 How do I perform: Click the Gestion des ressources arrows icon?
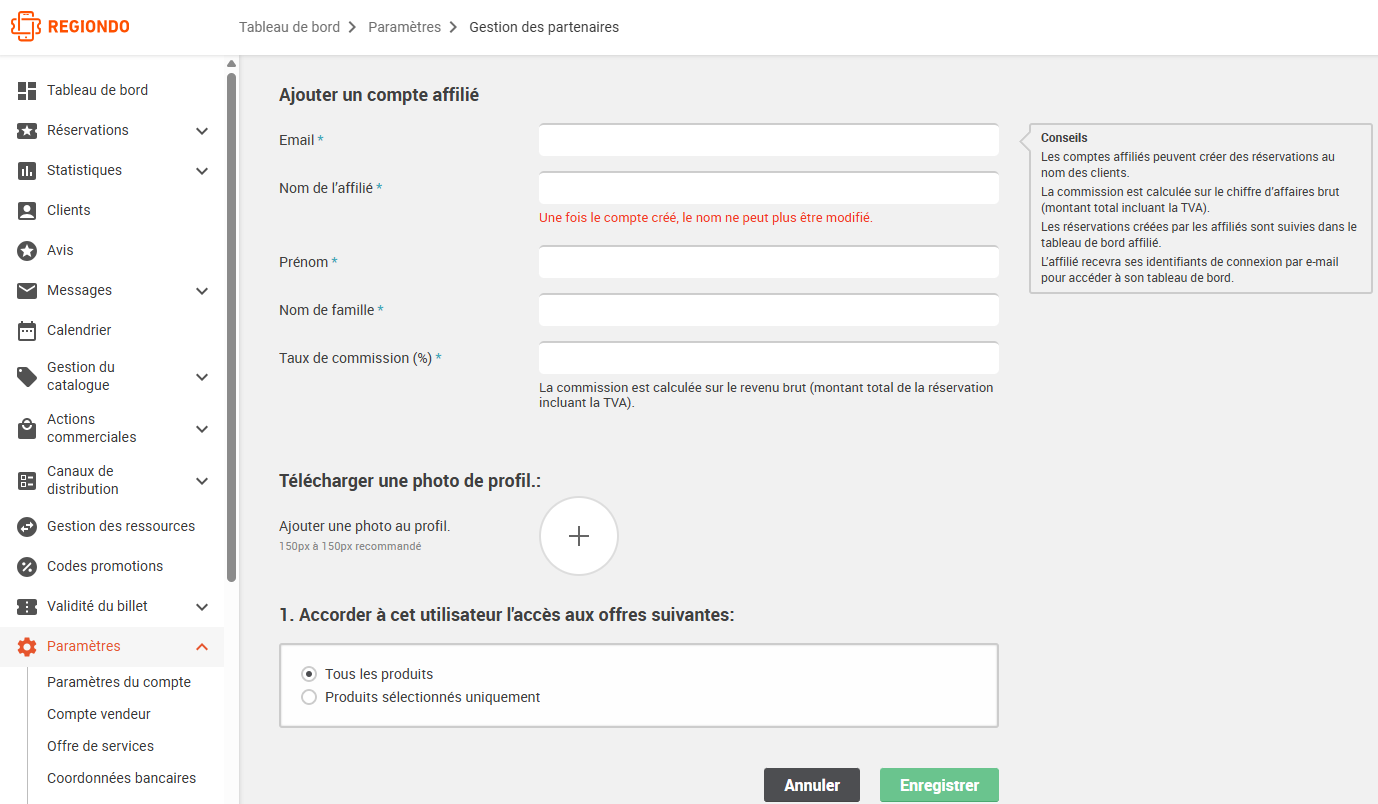(27, 526)
